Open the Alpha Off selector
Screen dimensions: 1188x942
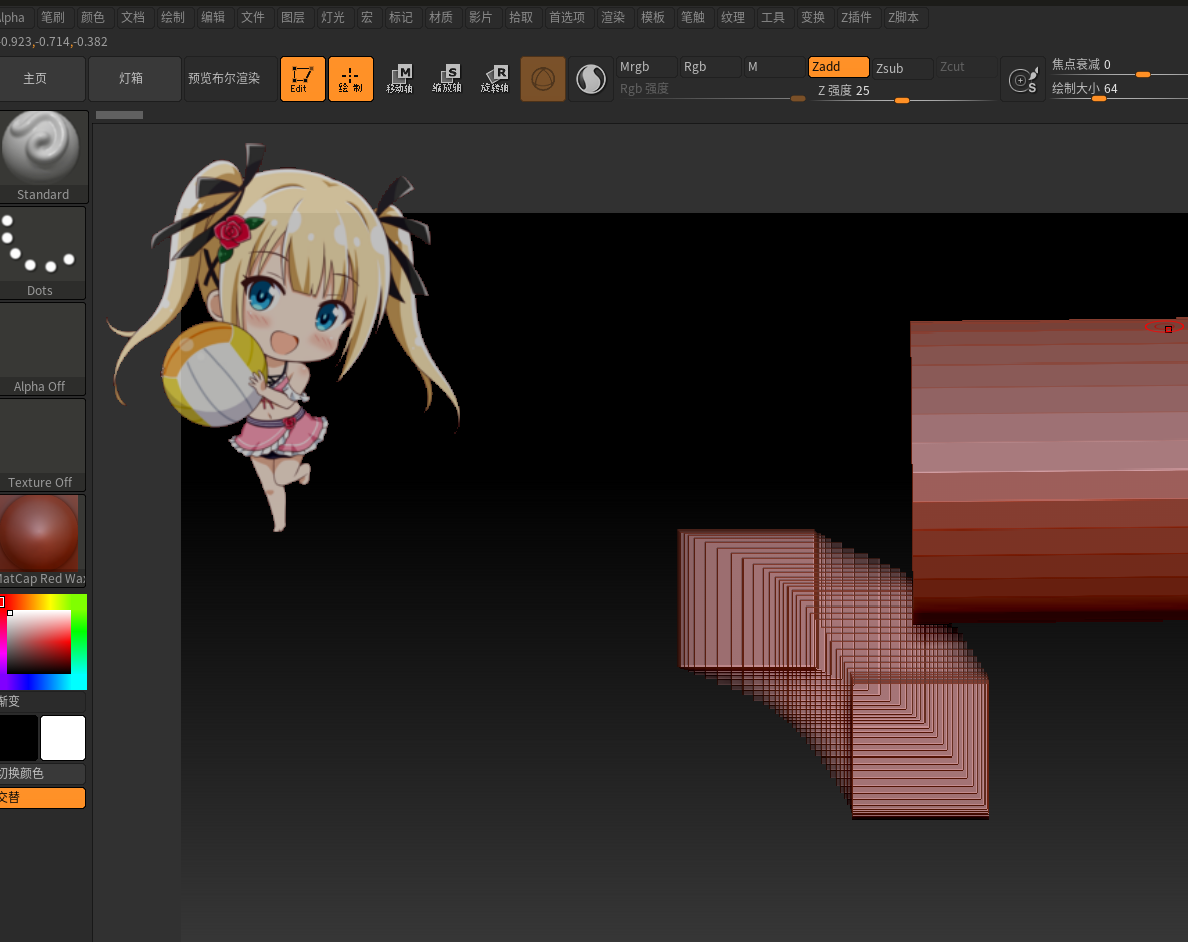tap(42, 349)
